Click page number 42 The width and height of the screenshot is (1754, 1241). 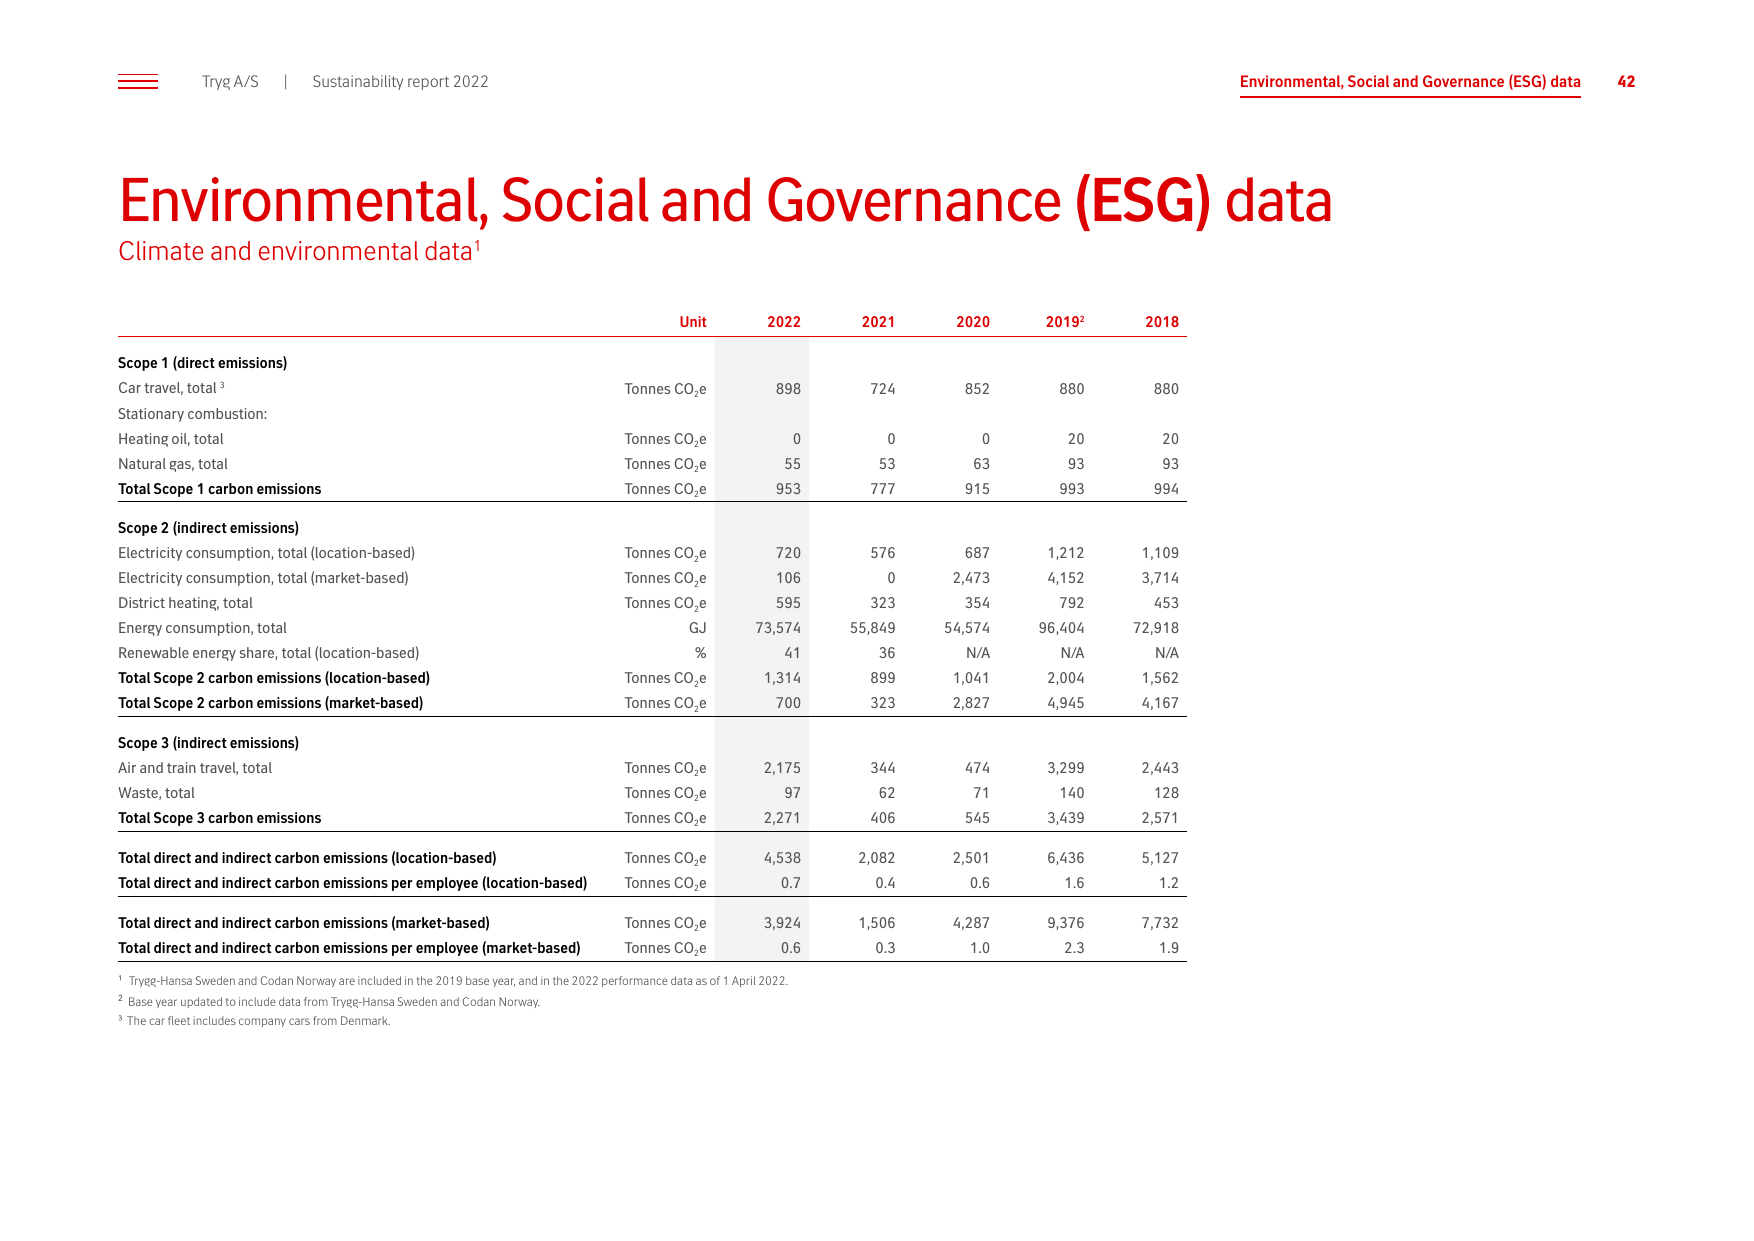[x=1626, y=82]
